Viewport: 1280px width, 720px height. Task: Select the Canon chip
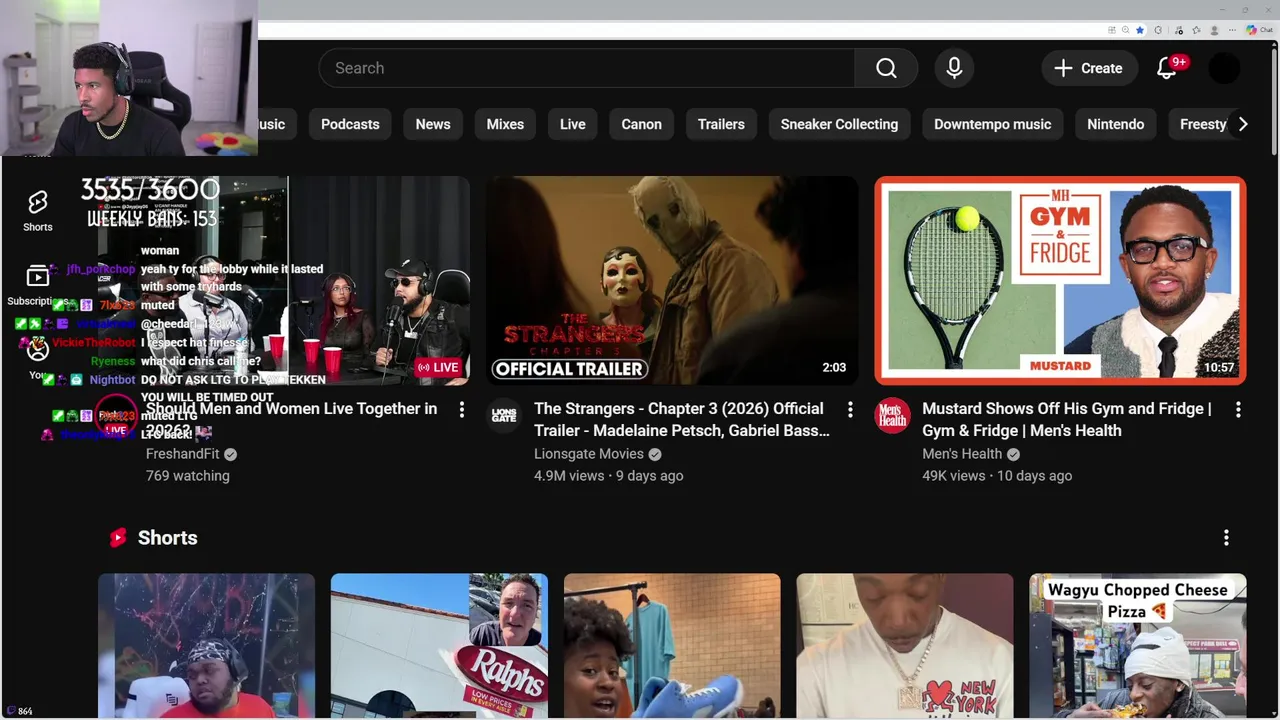pyautogui.click(x=642, y=124)
